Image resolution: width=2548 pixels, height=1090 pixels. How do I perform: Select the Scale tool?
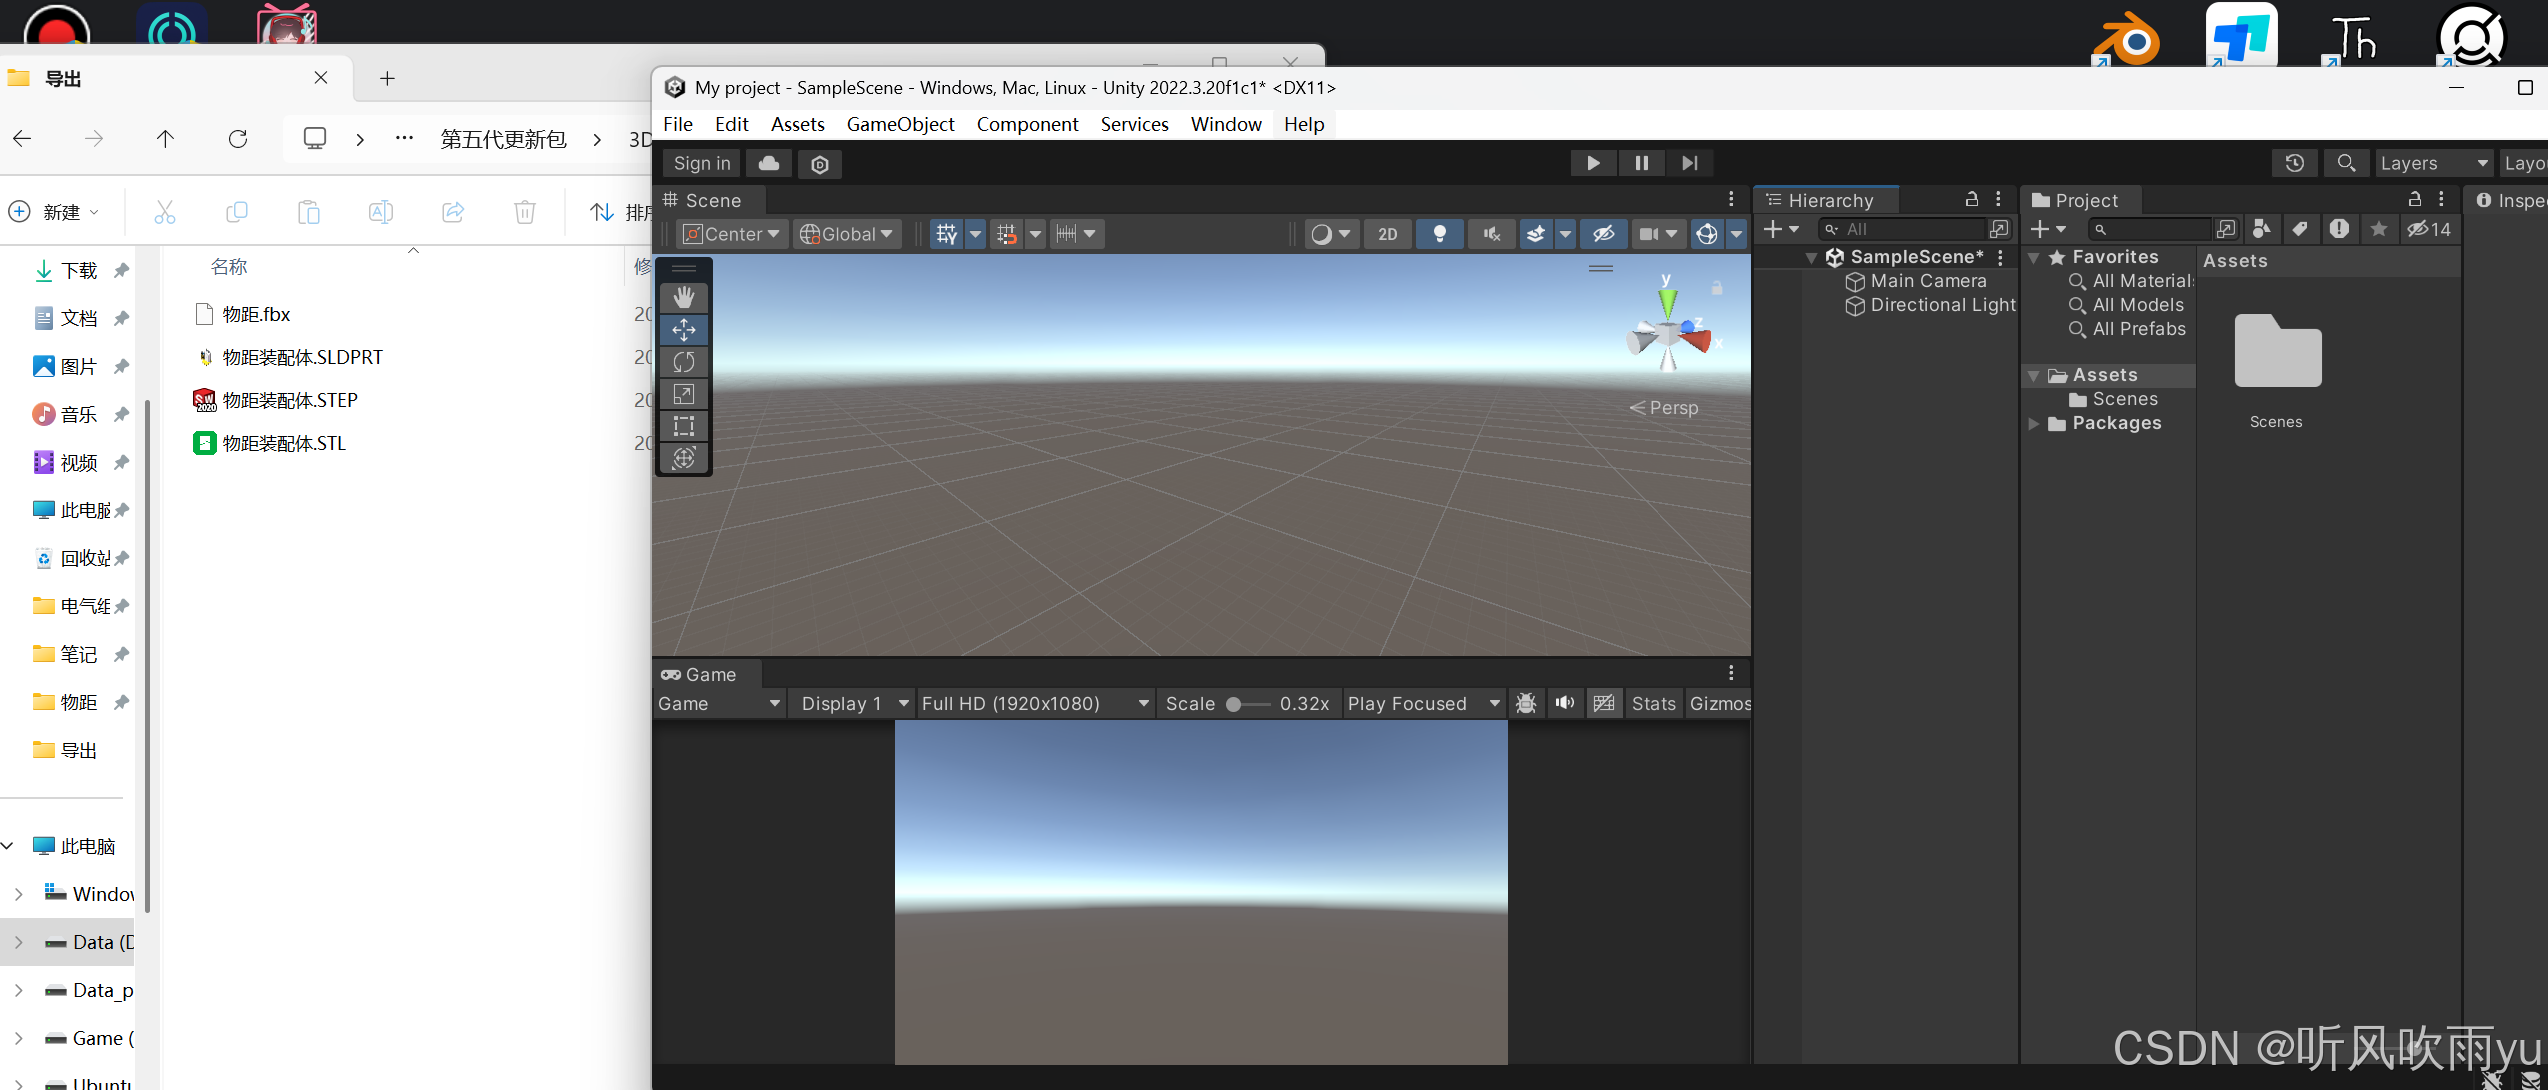click(684, 394)
